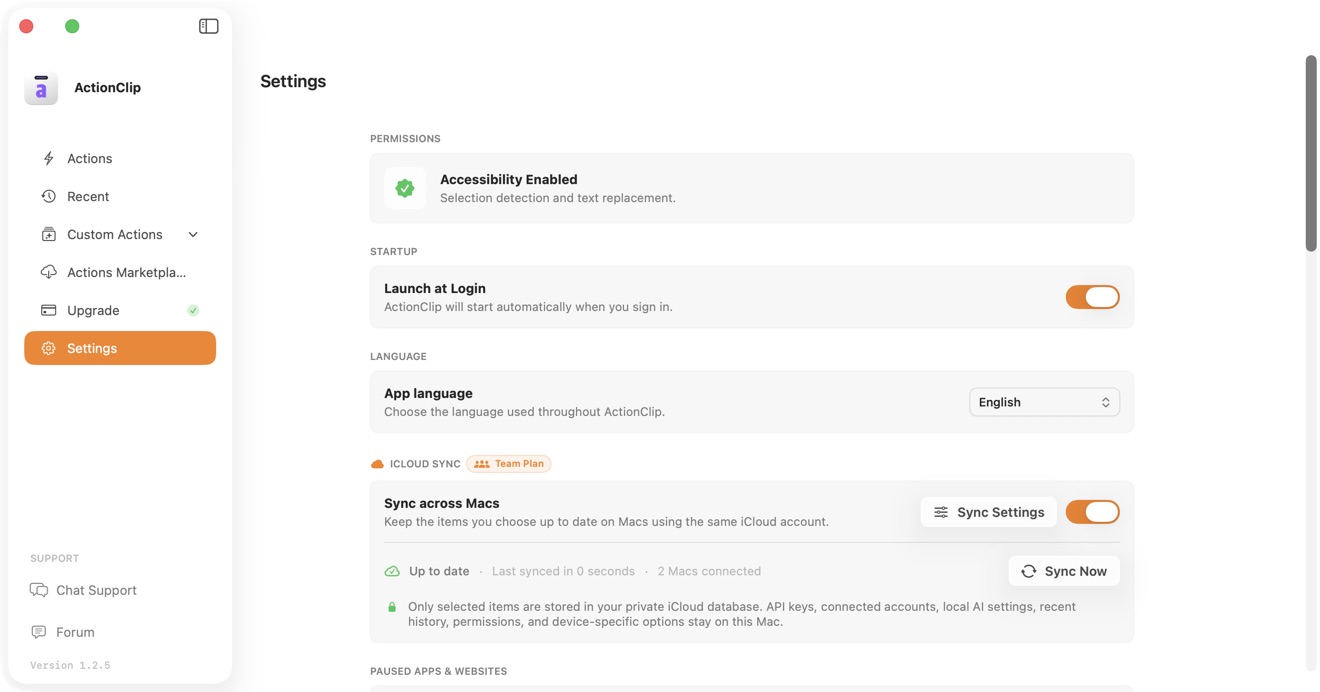
Task: Click the Settings page heading
Action: pyautogui.click(x=293, y=81)
